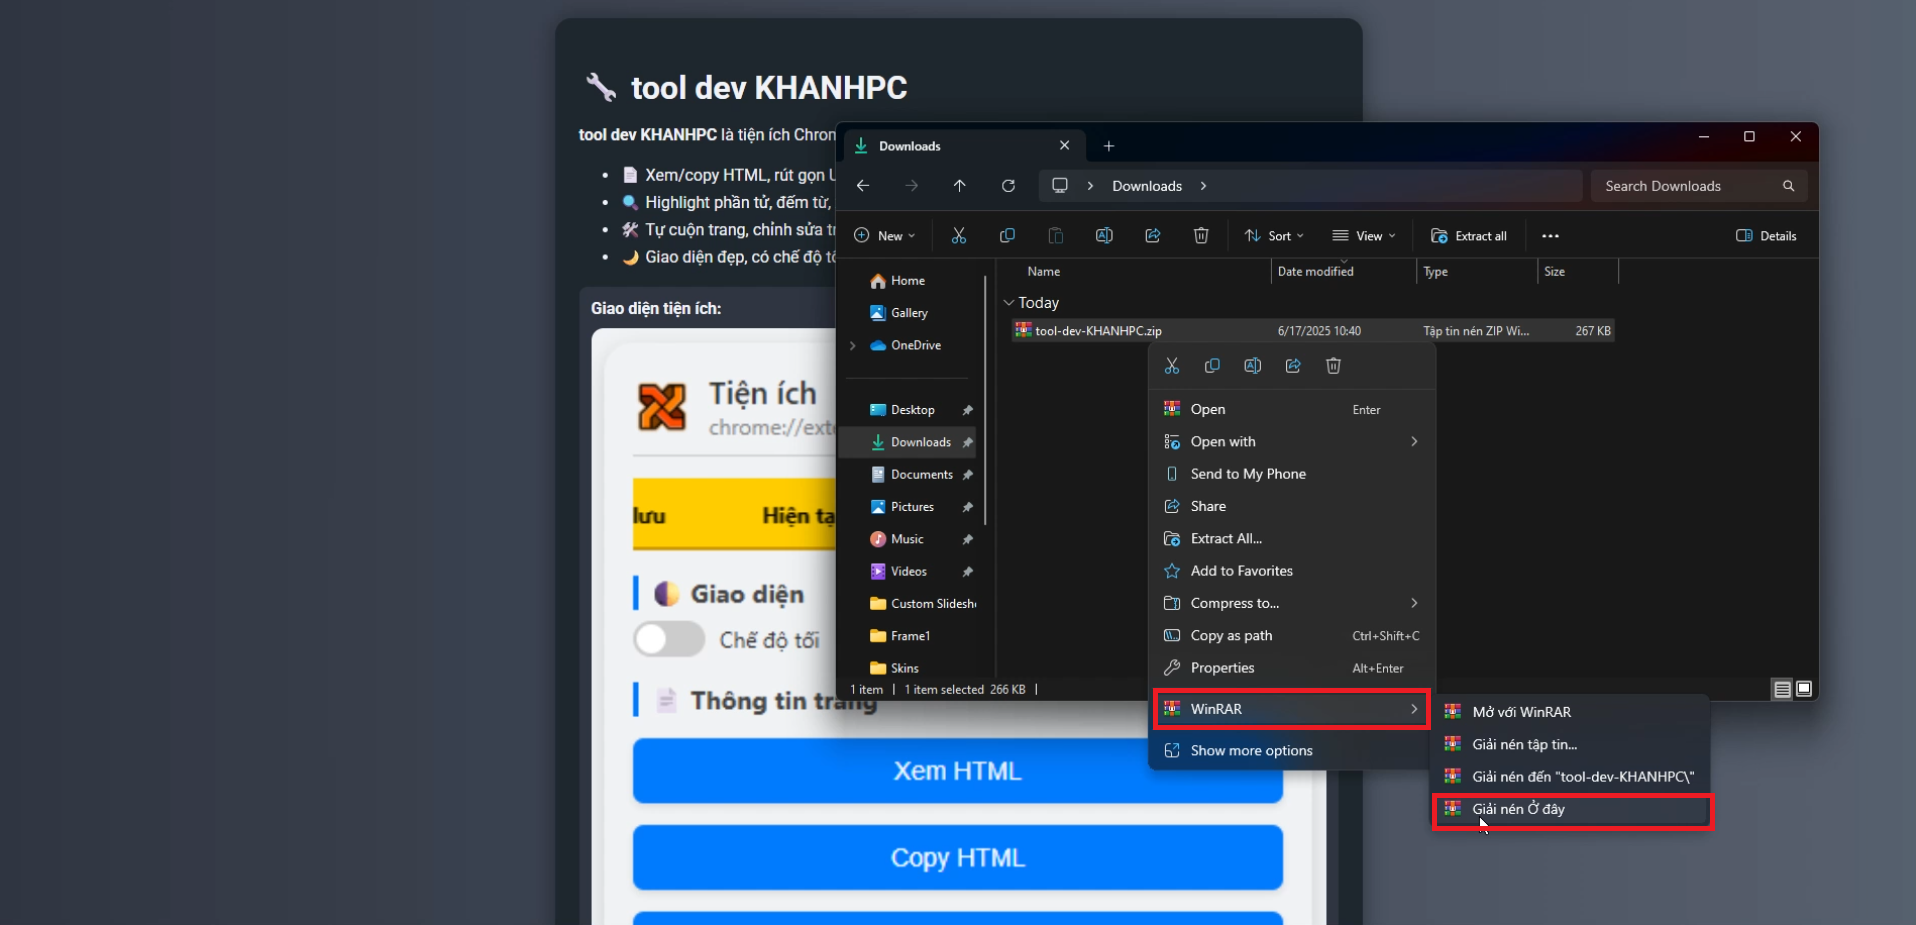This screenshot has width=1916, height=925.
Task: Open the New dropdown in toolbar
Action: pos(884,236)
